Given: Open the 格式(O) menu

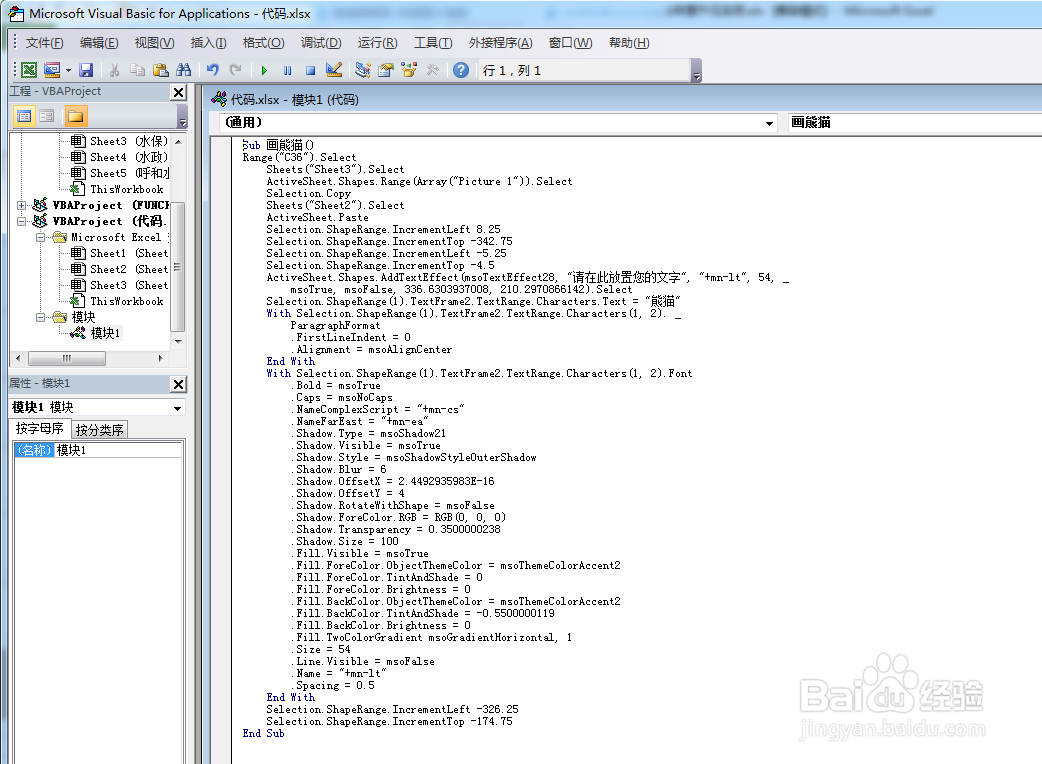Looking at the screenshot, I should point(263,43).
